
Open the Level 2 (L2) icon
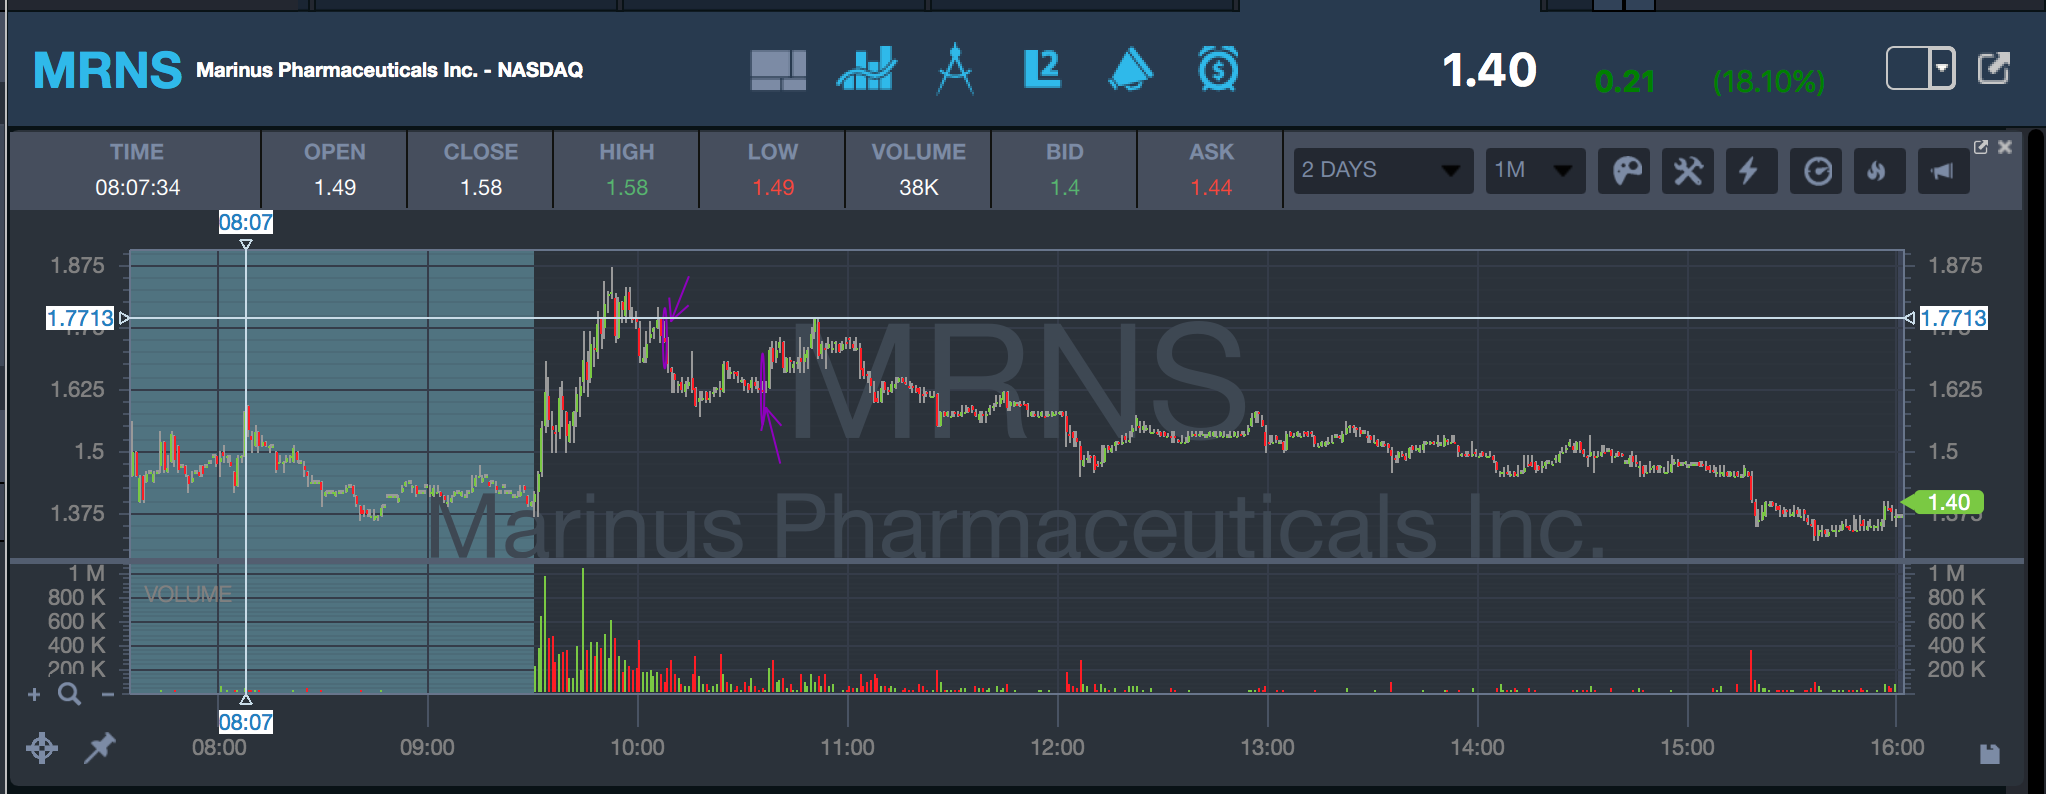tap(1042, 70)
